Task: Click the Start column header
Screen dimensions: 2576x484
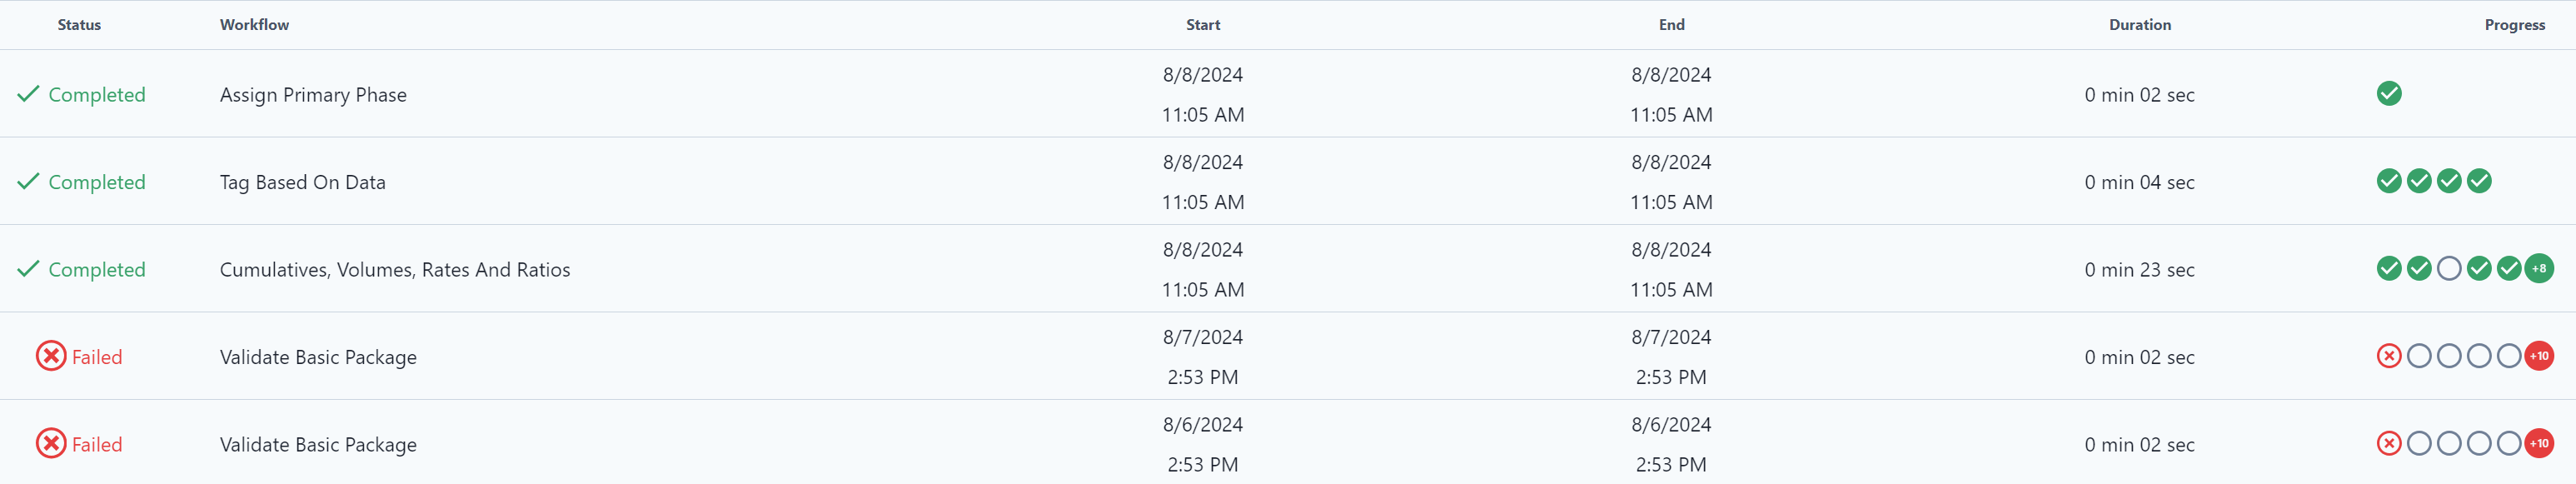Action: (x=1202, y=25)
